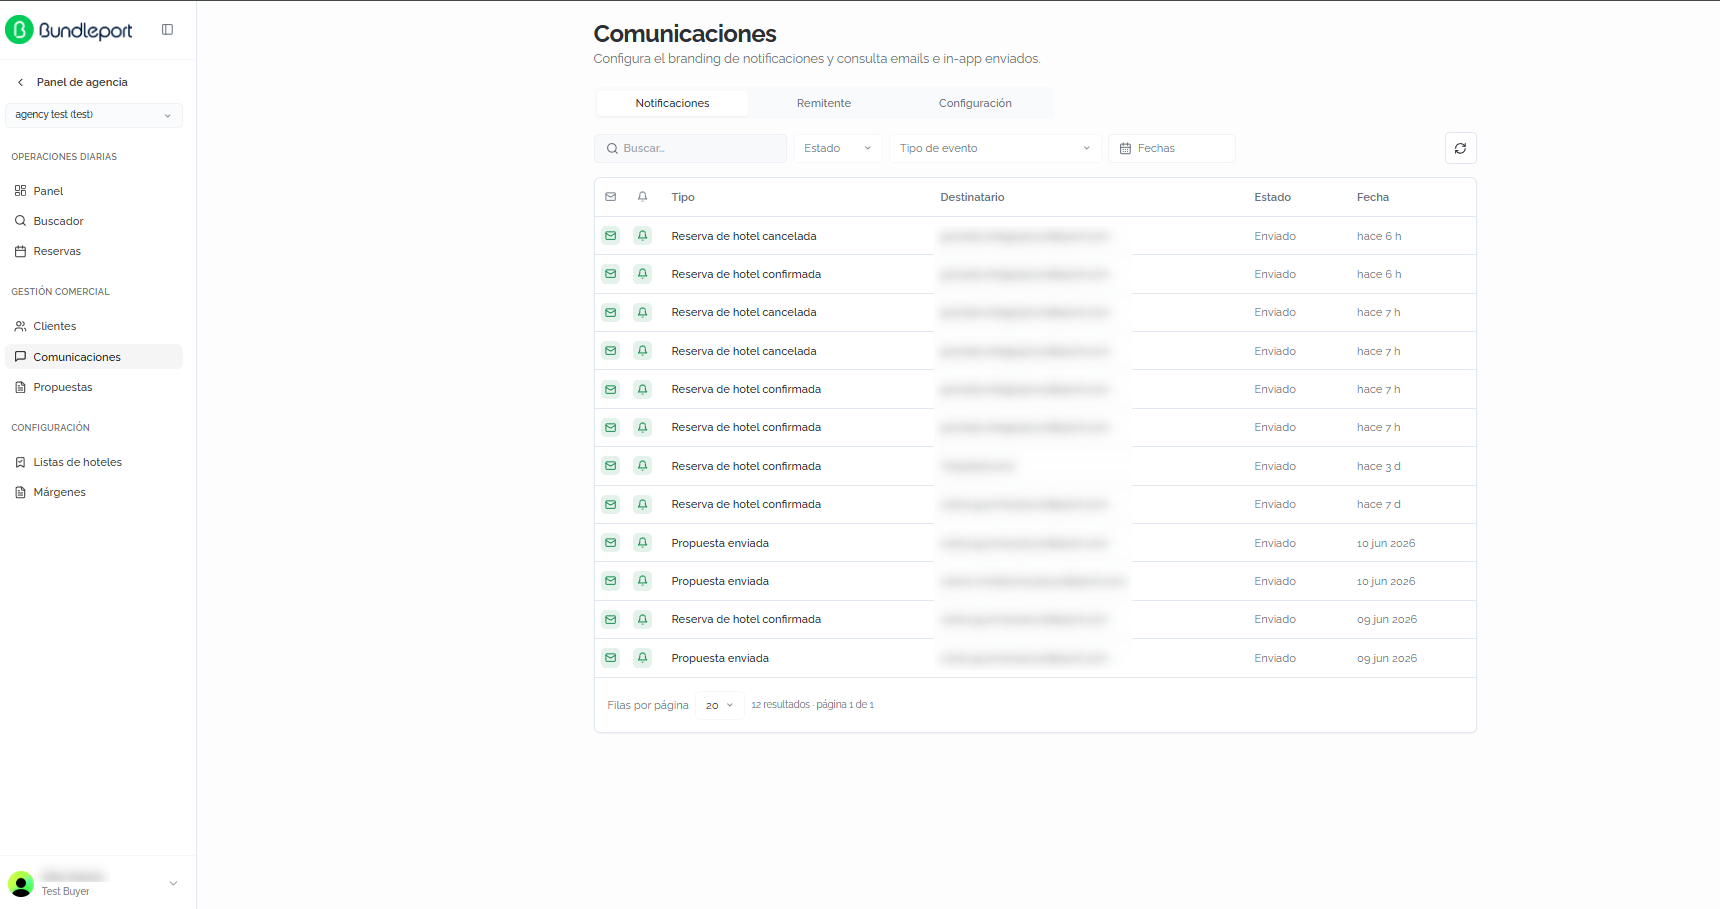Image resolution: width=1720 pixels, height=909 pixels.
Task: Open Márgenes in the sidebar
Action: [94, 492]
